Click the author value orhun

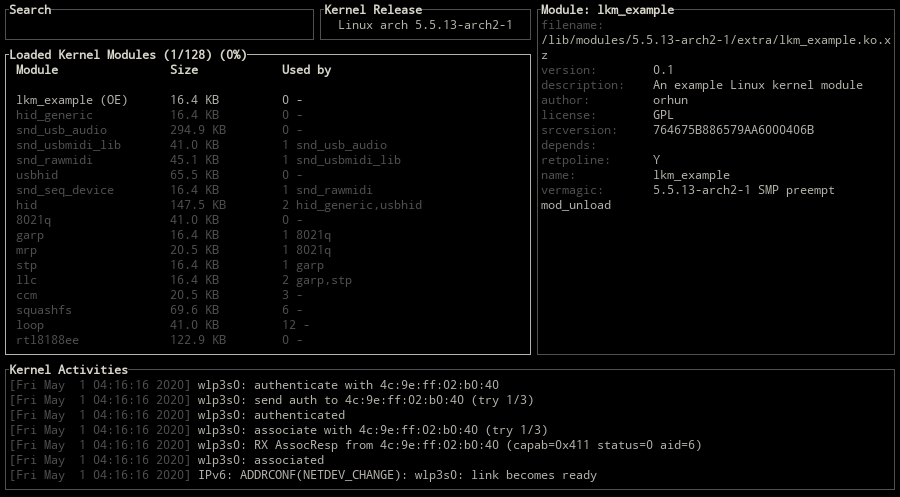coord(670,100)
